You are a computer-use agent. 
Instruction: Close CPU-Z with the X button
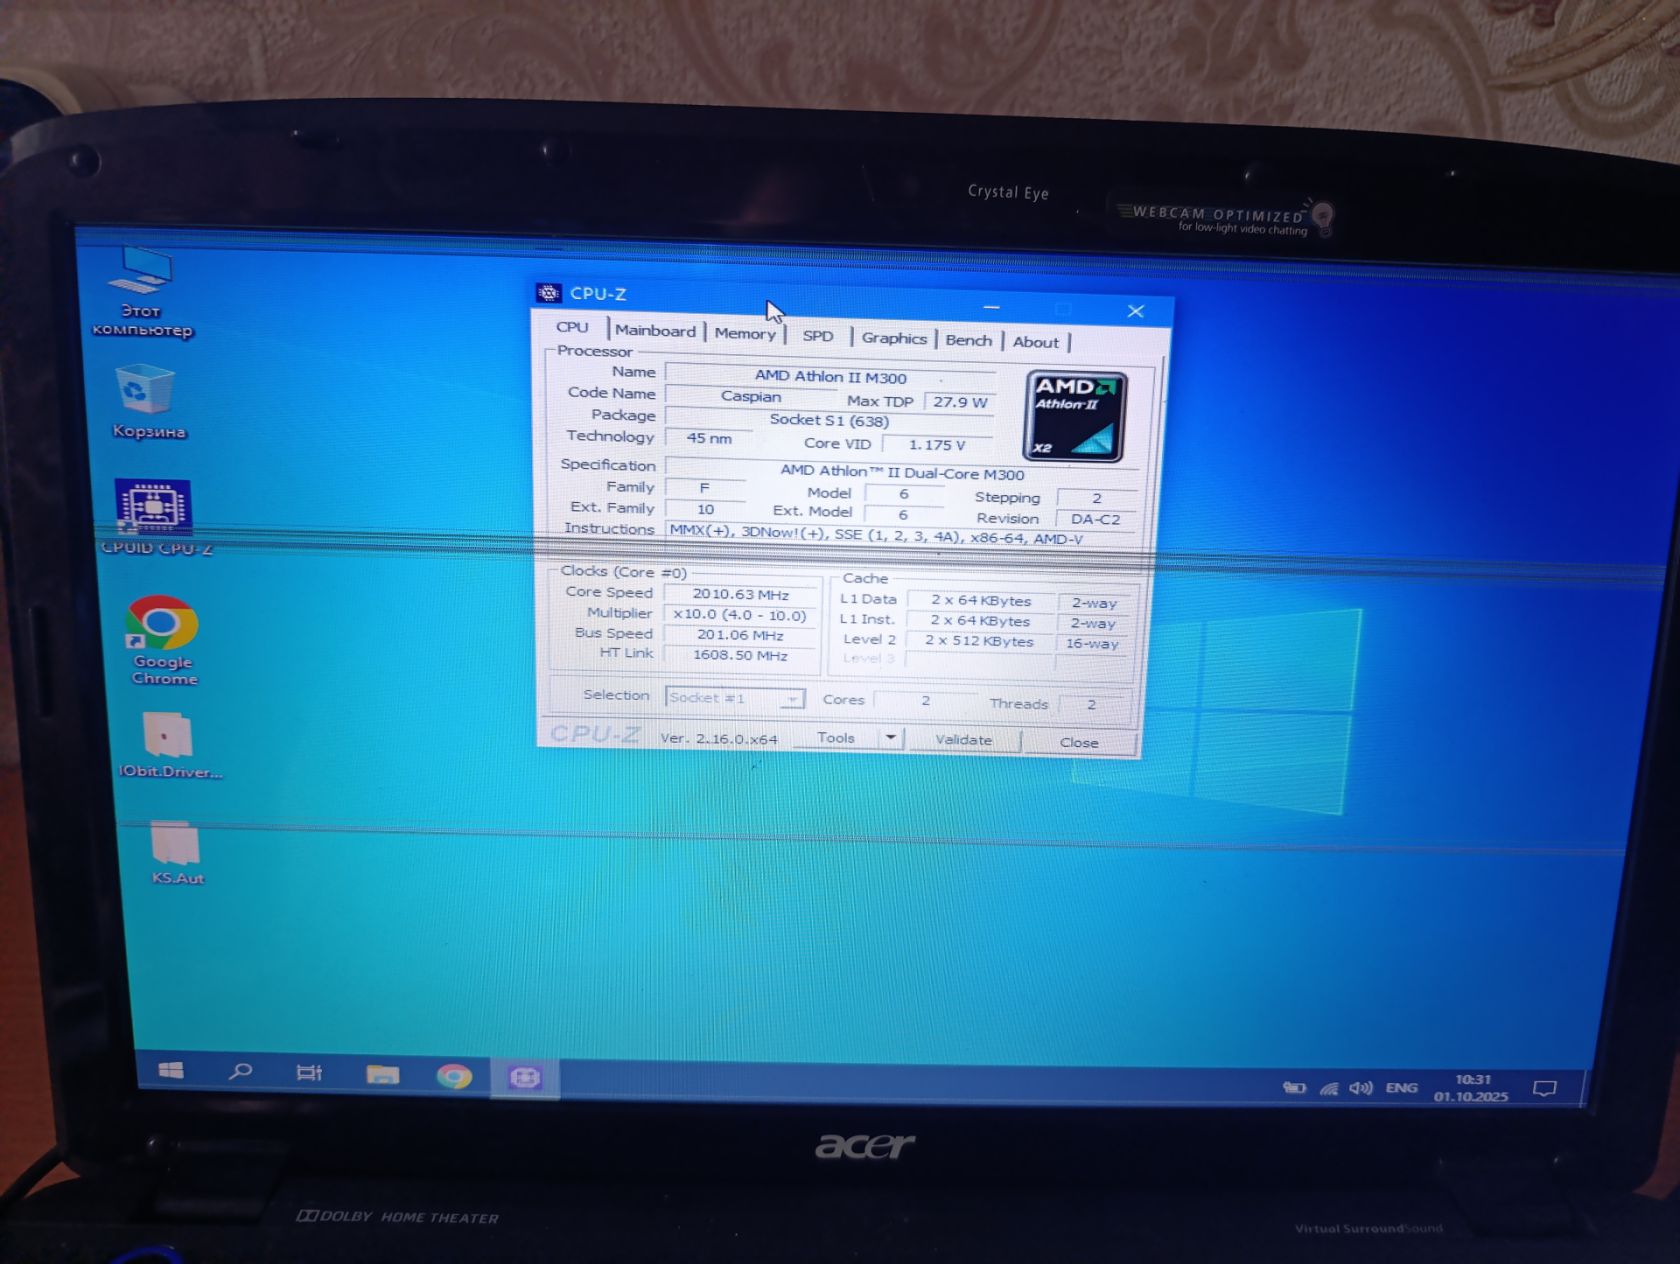1136,311
